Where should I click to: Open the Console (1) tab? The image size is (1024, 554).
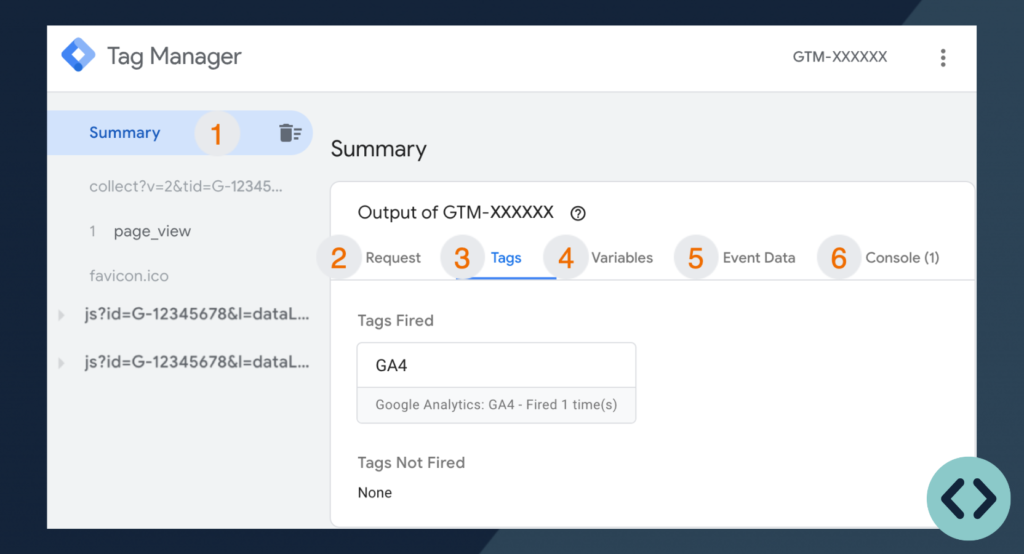pyautogui.click(x=902, y=258)
